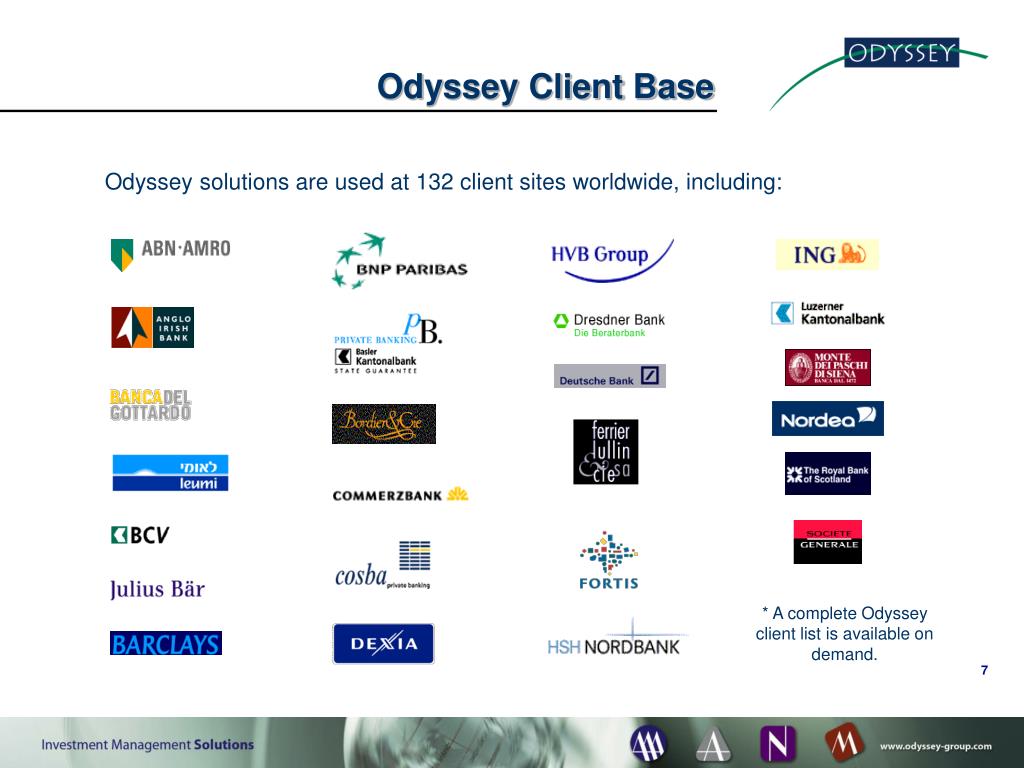Select the Royal Bank of Scotland logo
The height and width of the screenshot is (768, 1024).
coord(827,473)
